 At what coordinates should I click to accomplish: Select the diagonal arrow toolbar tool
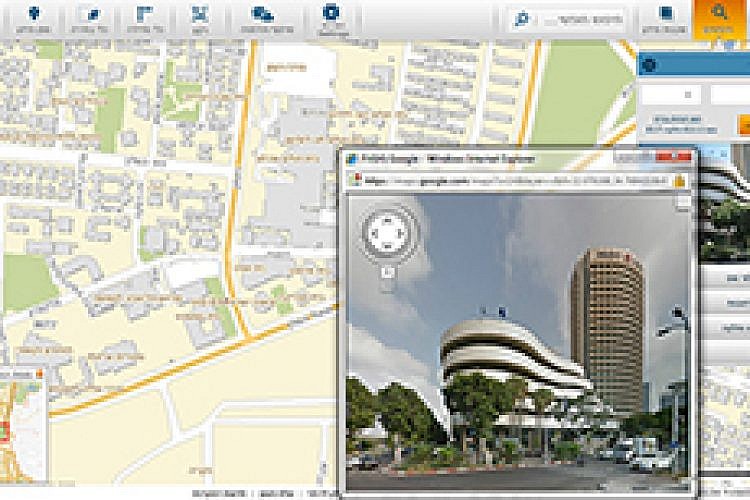coord(92,14)
